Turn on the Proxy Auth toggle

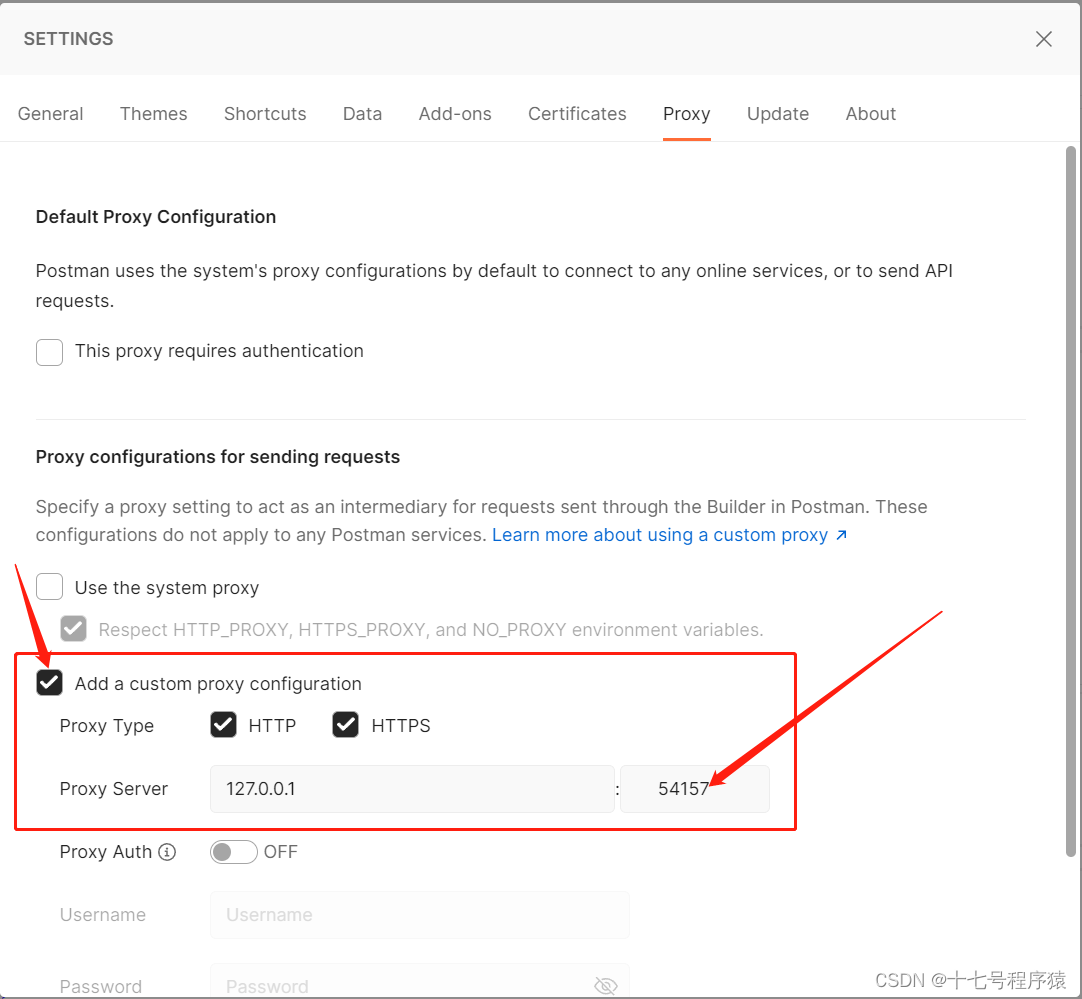(x=233, y=852)
